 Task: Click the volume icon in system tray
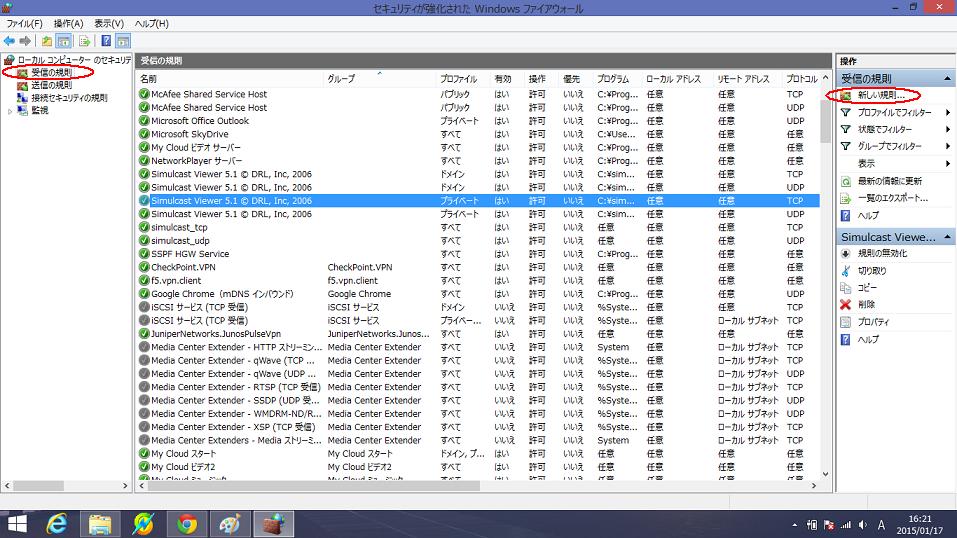pyautogui.click(x=862, y=525)
